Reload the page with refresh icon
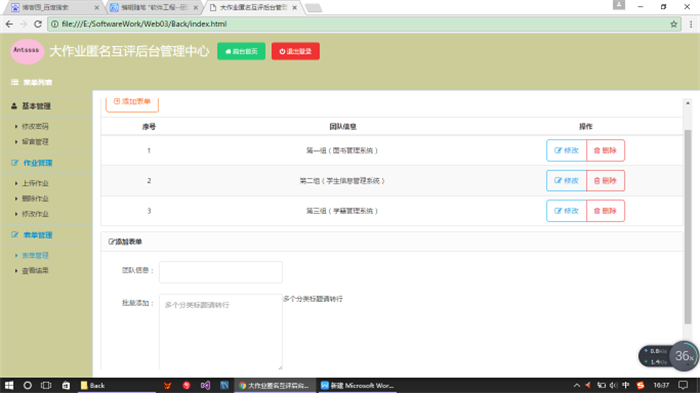 click(38, 24)
